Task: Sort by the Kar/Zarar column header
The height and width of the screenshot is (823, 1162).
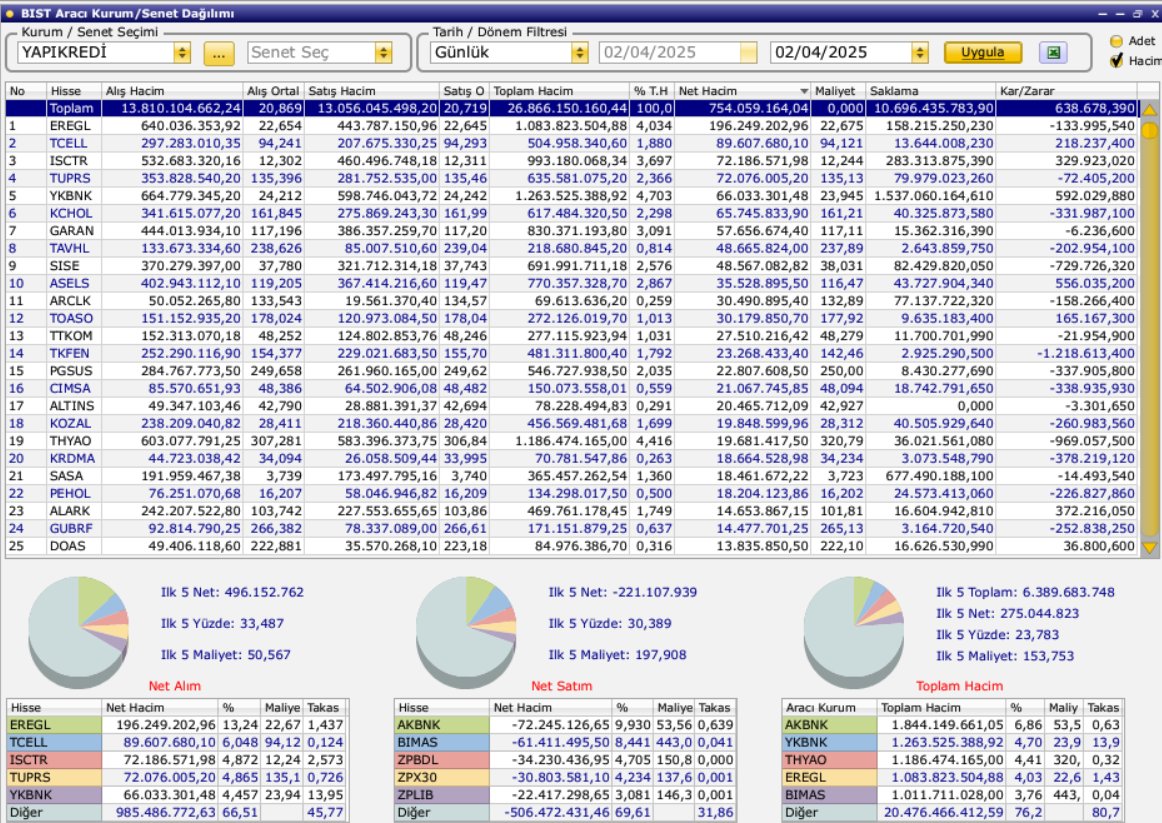Action: click(x=1066, y=91)
